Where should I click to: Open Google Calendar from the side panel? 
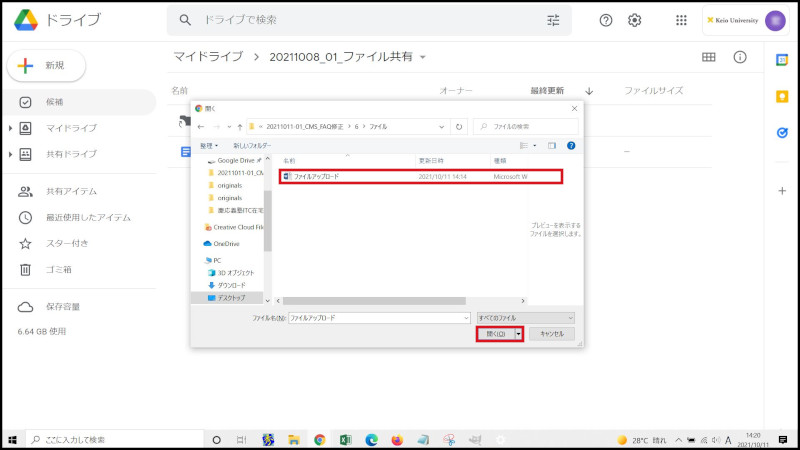tap(782, 60)
